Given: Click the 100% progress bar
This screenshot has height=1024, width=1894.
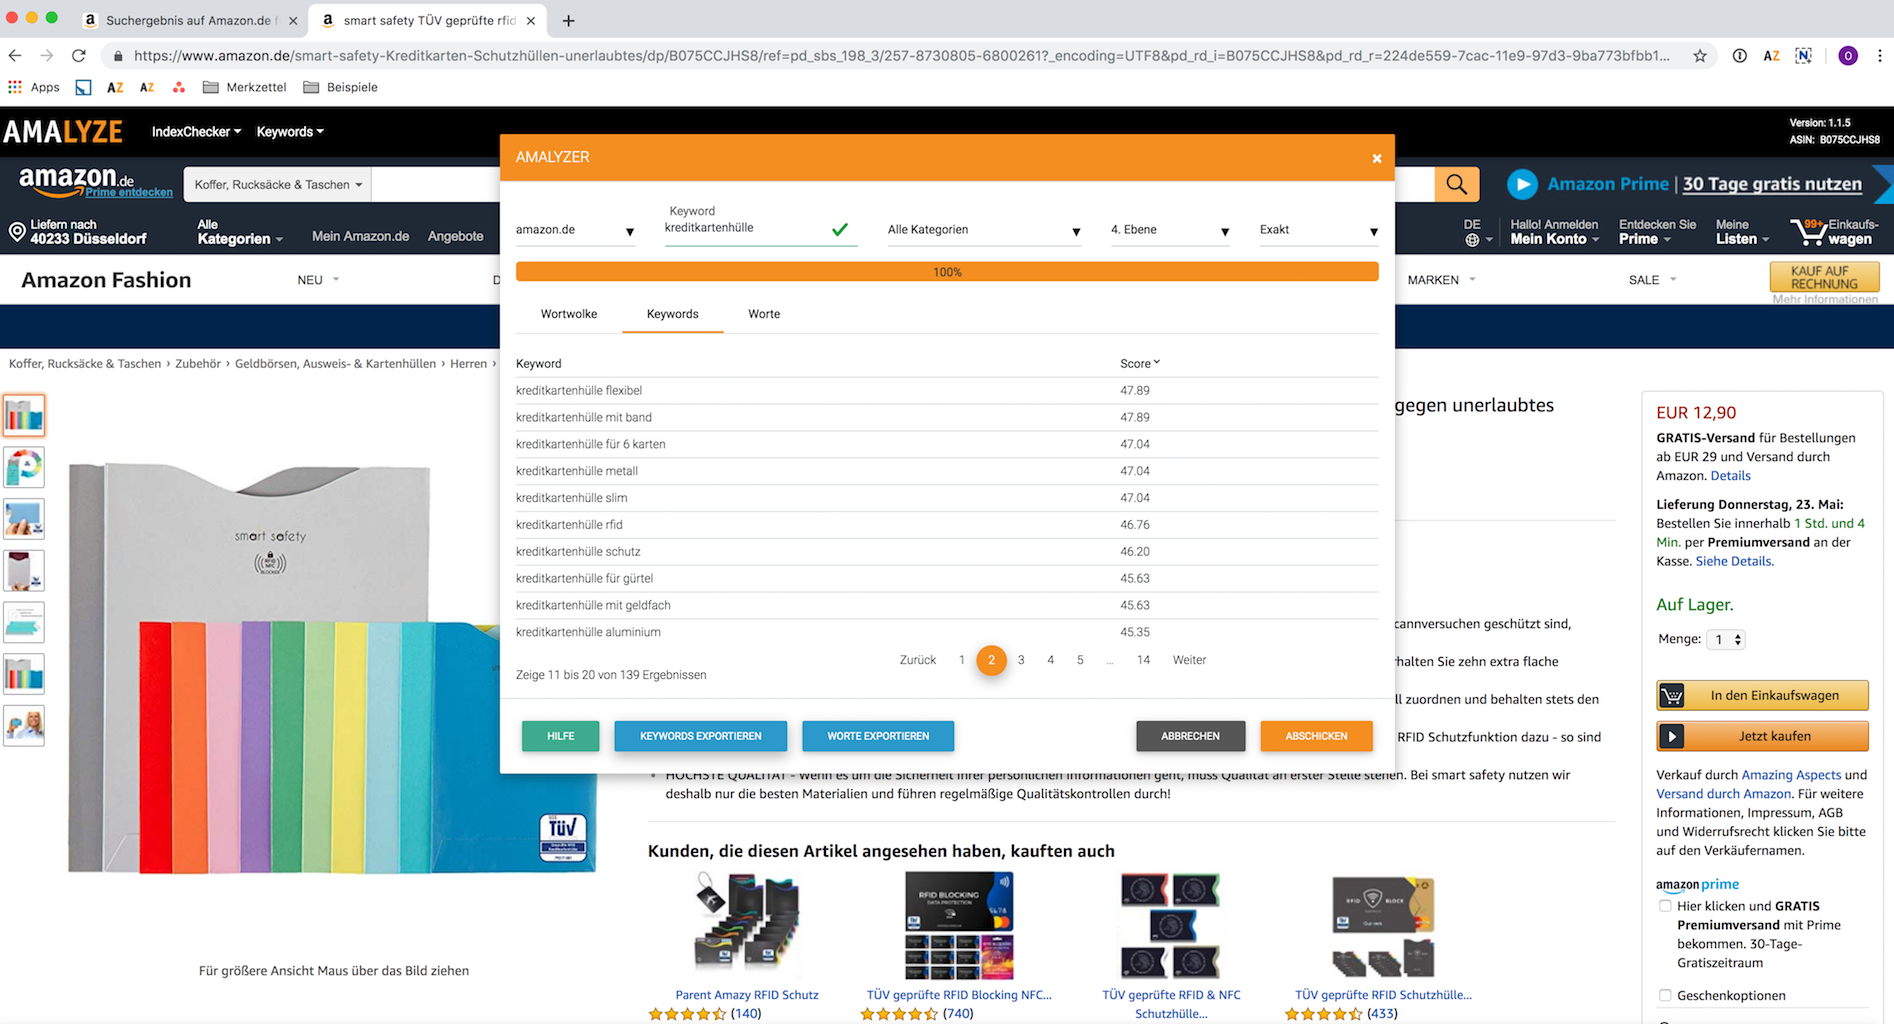Looking at the screenshot, I should 947,272.
